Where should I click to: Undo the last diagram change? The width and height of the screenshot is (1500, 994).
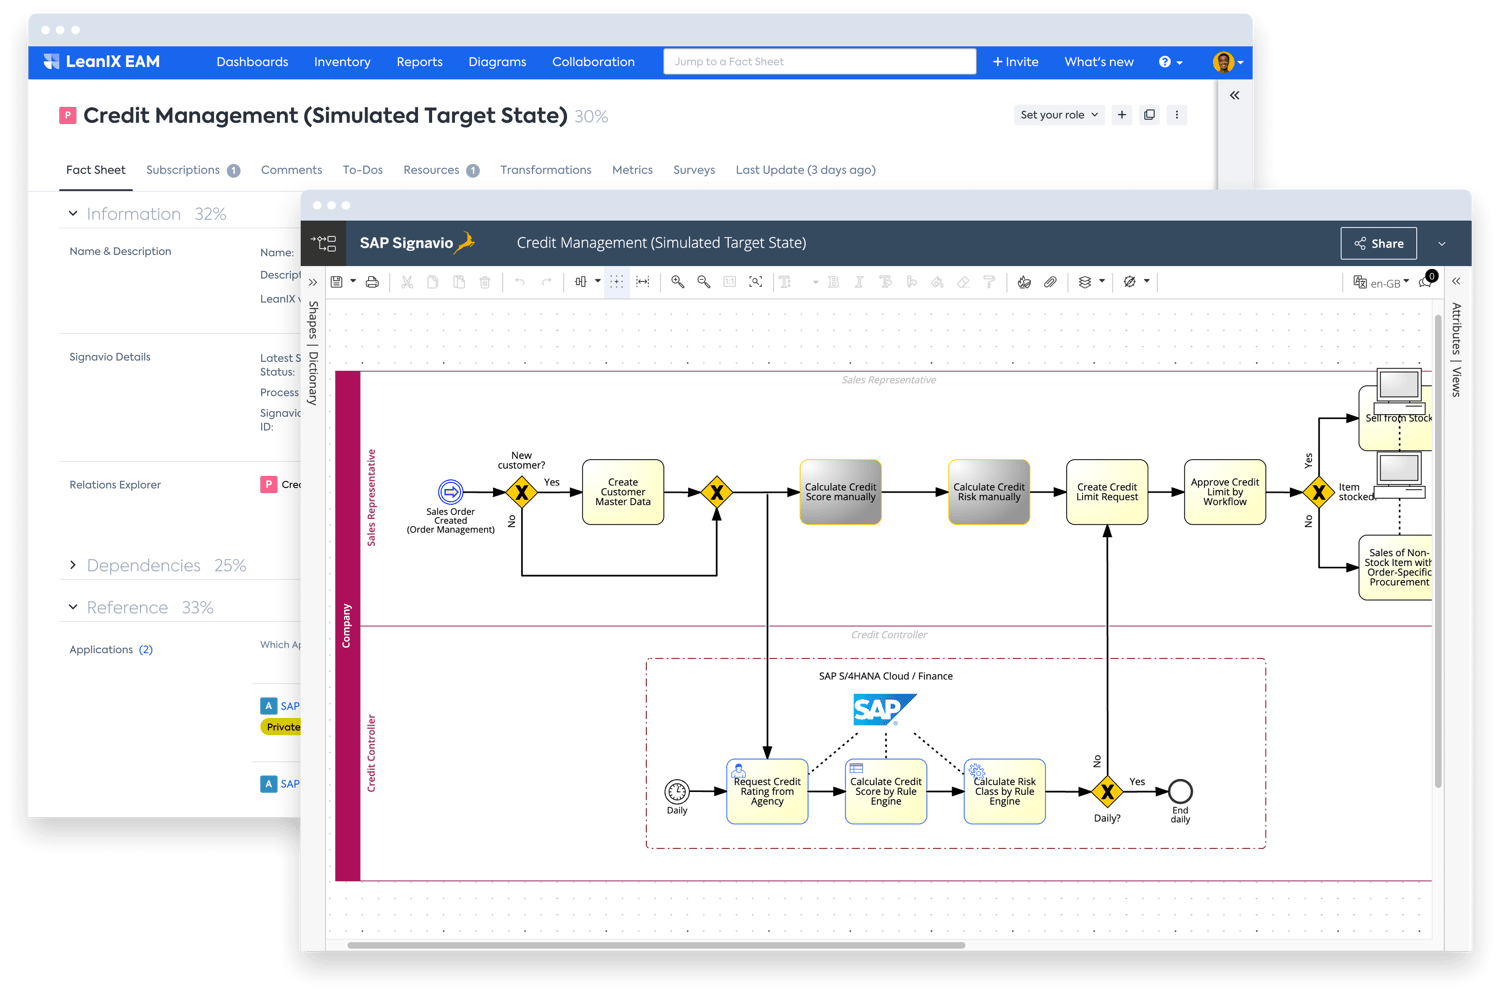point(521,282)
